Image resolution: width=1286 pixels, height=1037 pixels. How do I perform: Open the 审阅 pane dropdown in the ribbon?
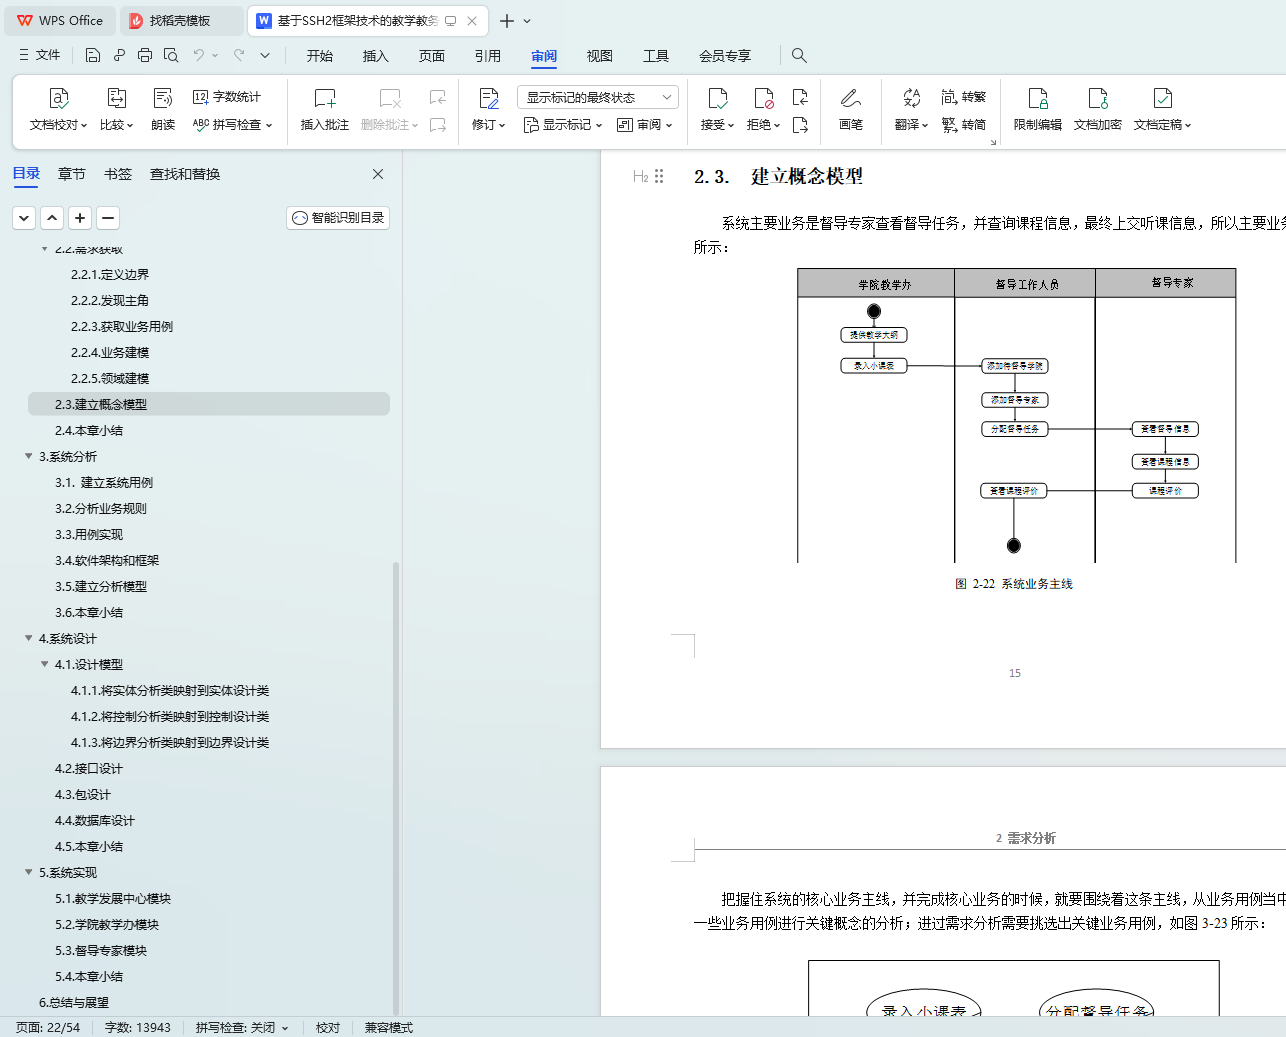click(645, 125)
